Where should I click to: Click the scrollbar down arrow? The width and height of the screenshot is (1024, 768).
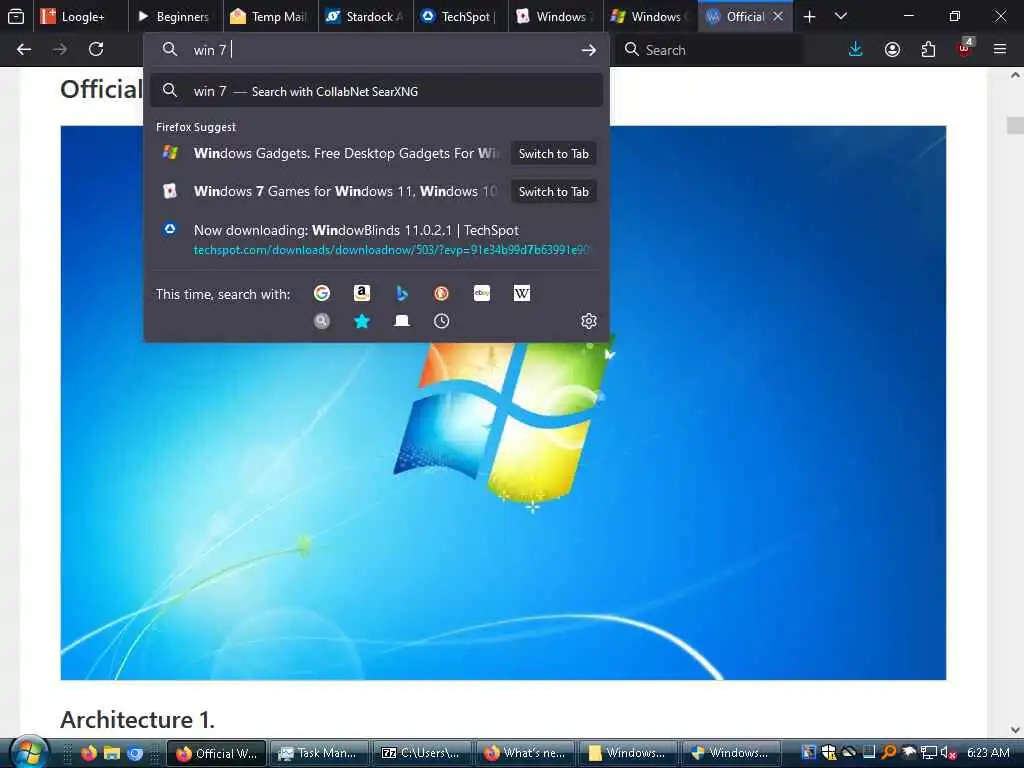1015,729
